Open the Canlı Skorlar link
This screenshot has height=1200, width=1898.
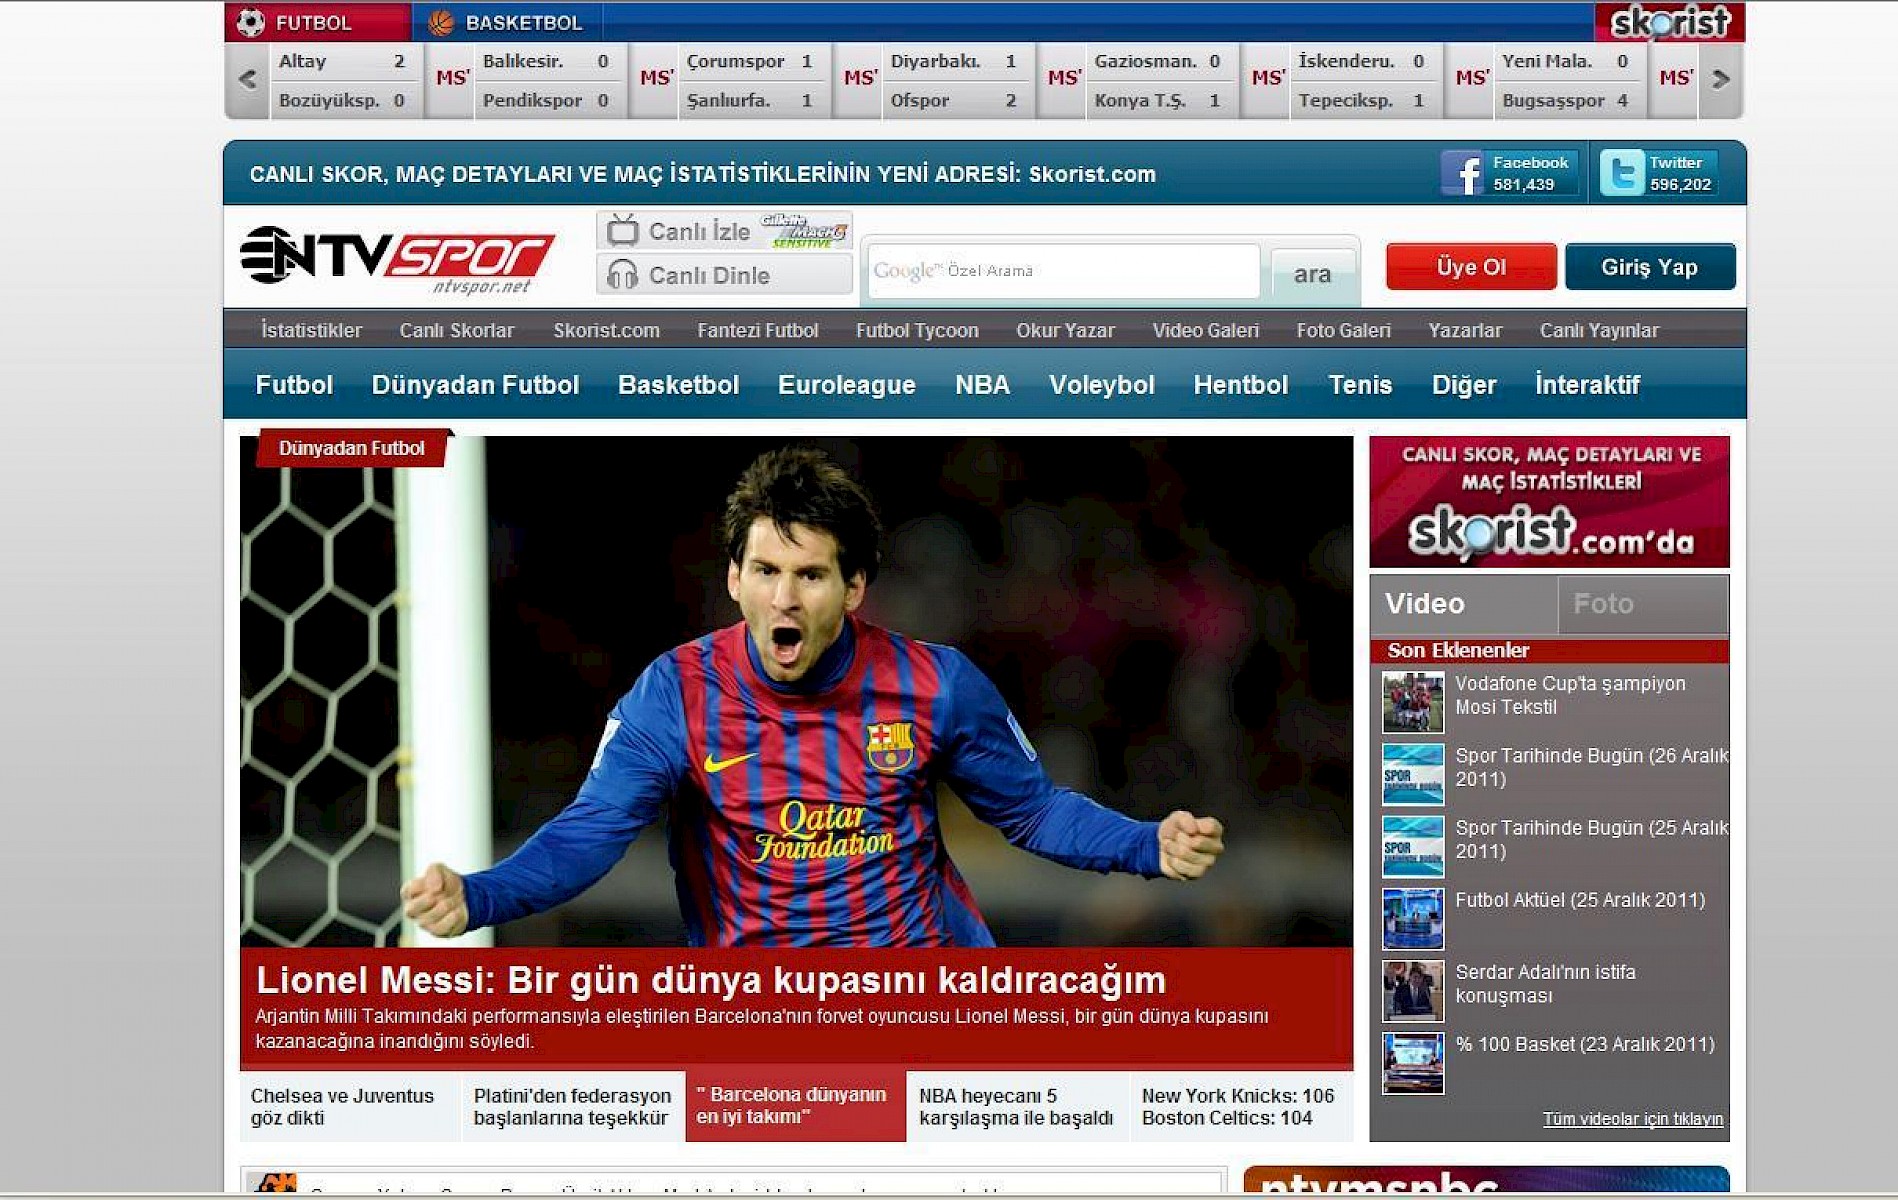pos(456,330)
